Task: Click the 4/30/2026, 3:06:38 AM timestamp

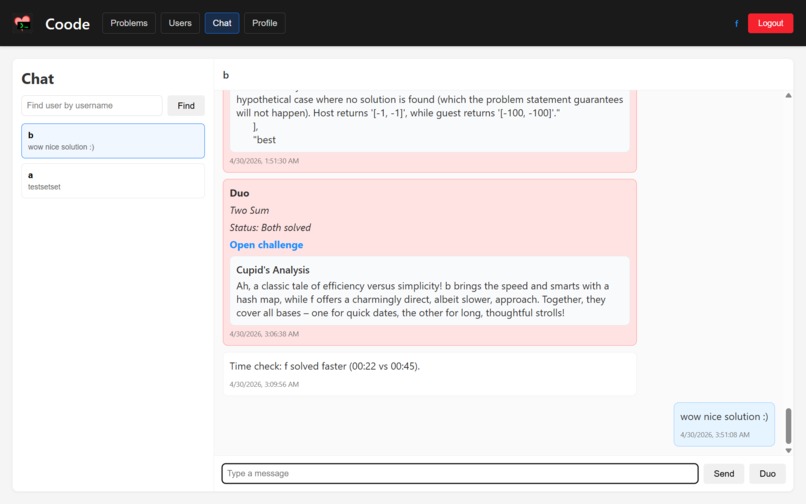Action: click(264, 334)
